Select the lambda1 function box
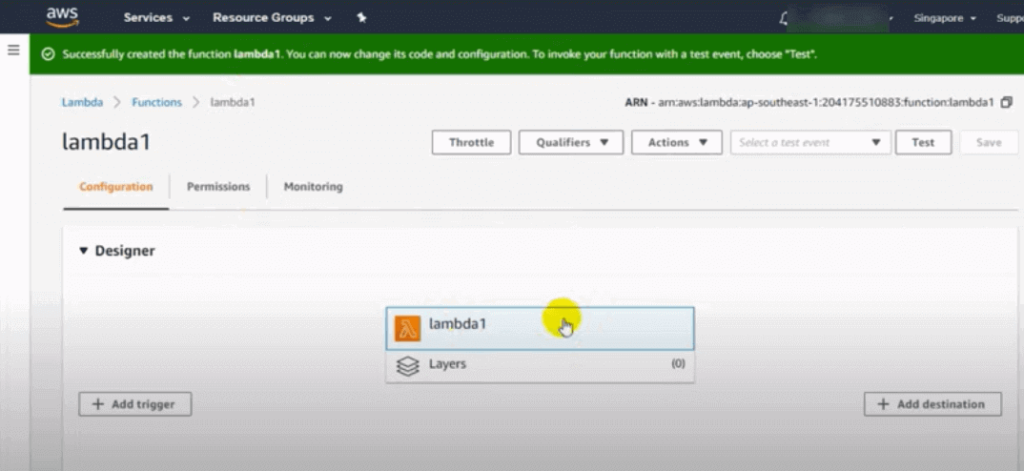 tap(540, 329)
